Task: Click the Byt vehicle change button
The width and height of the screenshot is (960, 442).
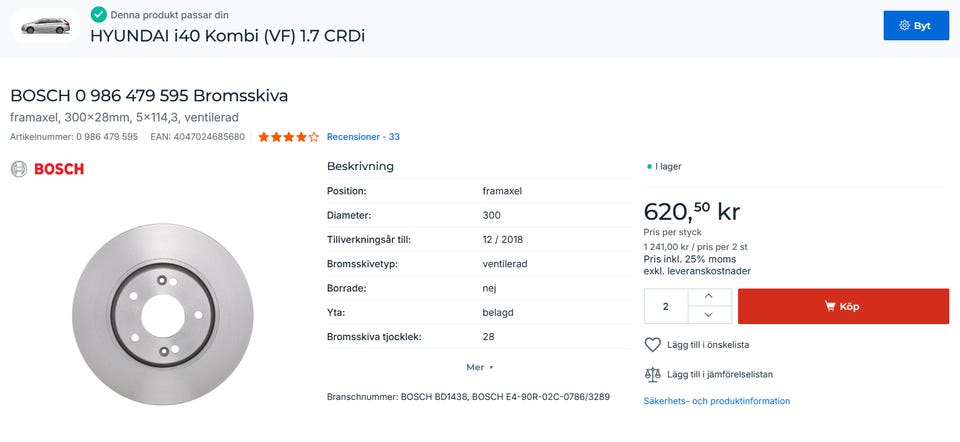Action: pos(915,25)
